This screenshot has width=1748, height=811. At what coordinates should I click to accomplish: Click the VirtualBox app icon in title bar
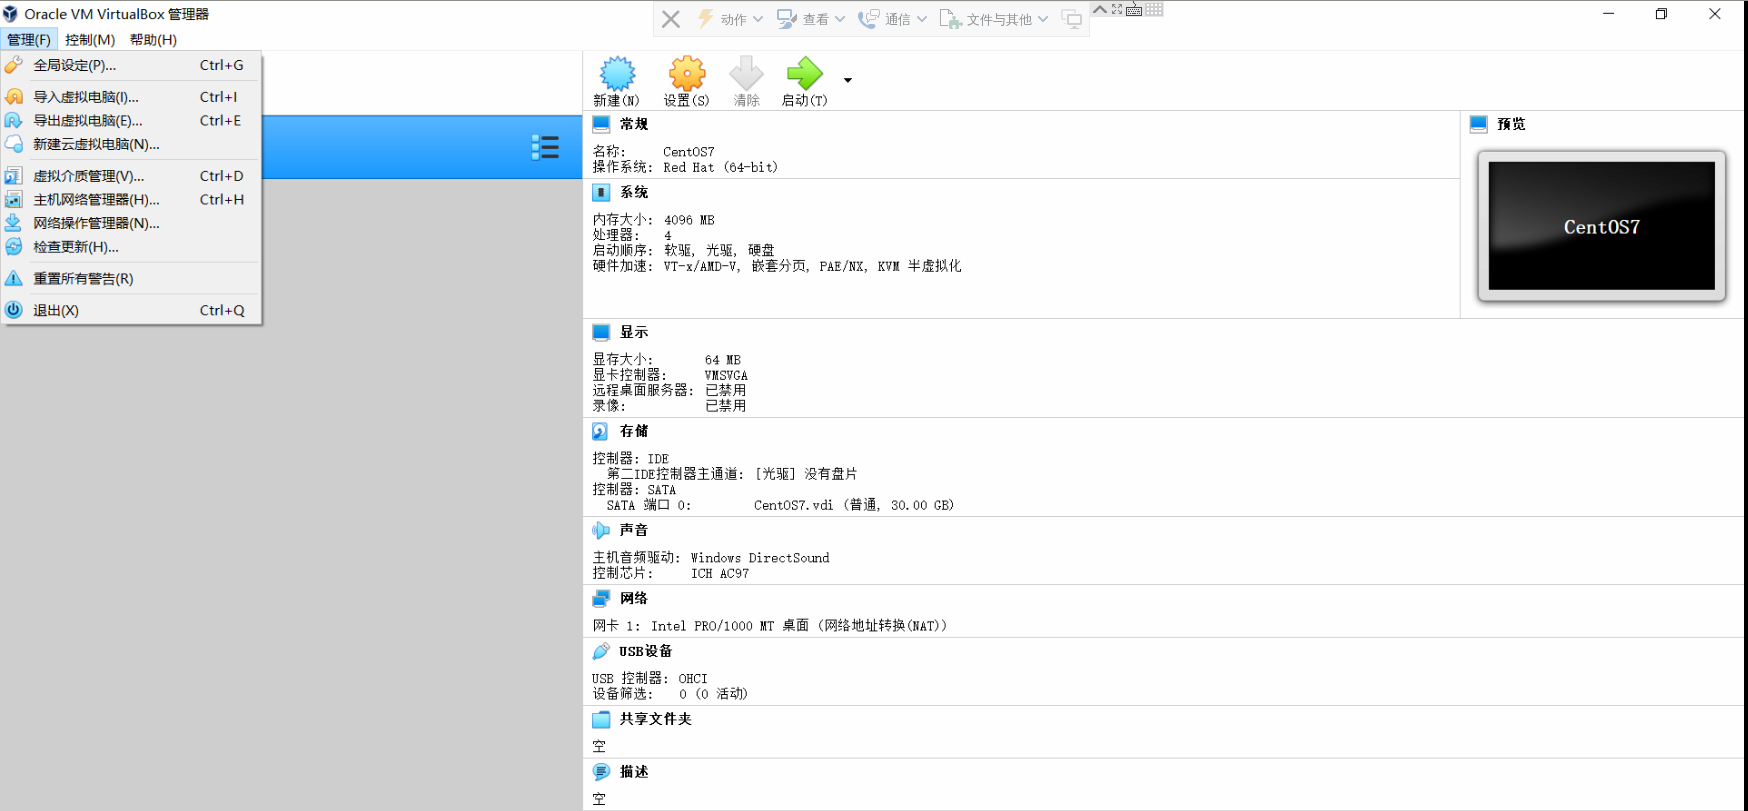point(11,14)
